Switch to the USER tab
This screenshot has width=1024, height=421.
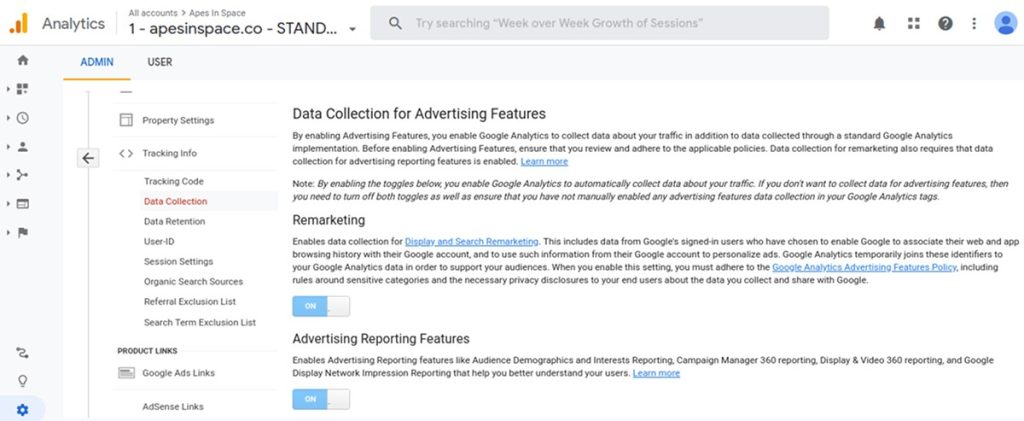point(160,62)
